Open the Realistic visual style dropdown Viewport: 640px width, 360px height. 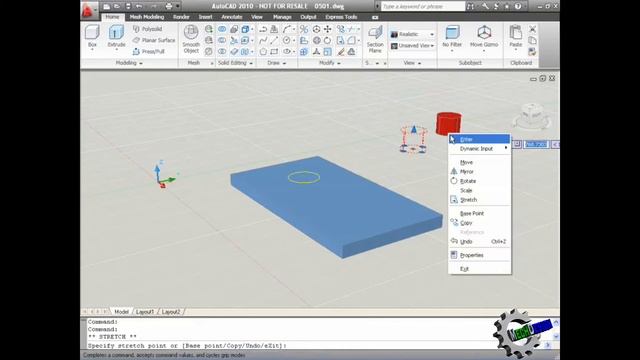[412, 34]
